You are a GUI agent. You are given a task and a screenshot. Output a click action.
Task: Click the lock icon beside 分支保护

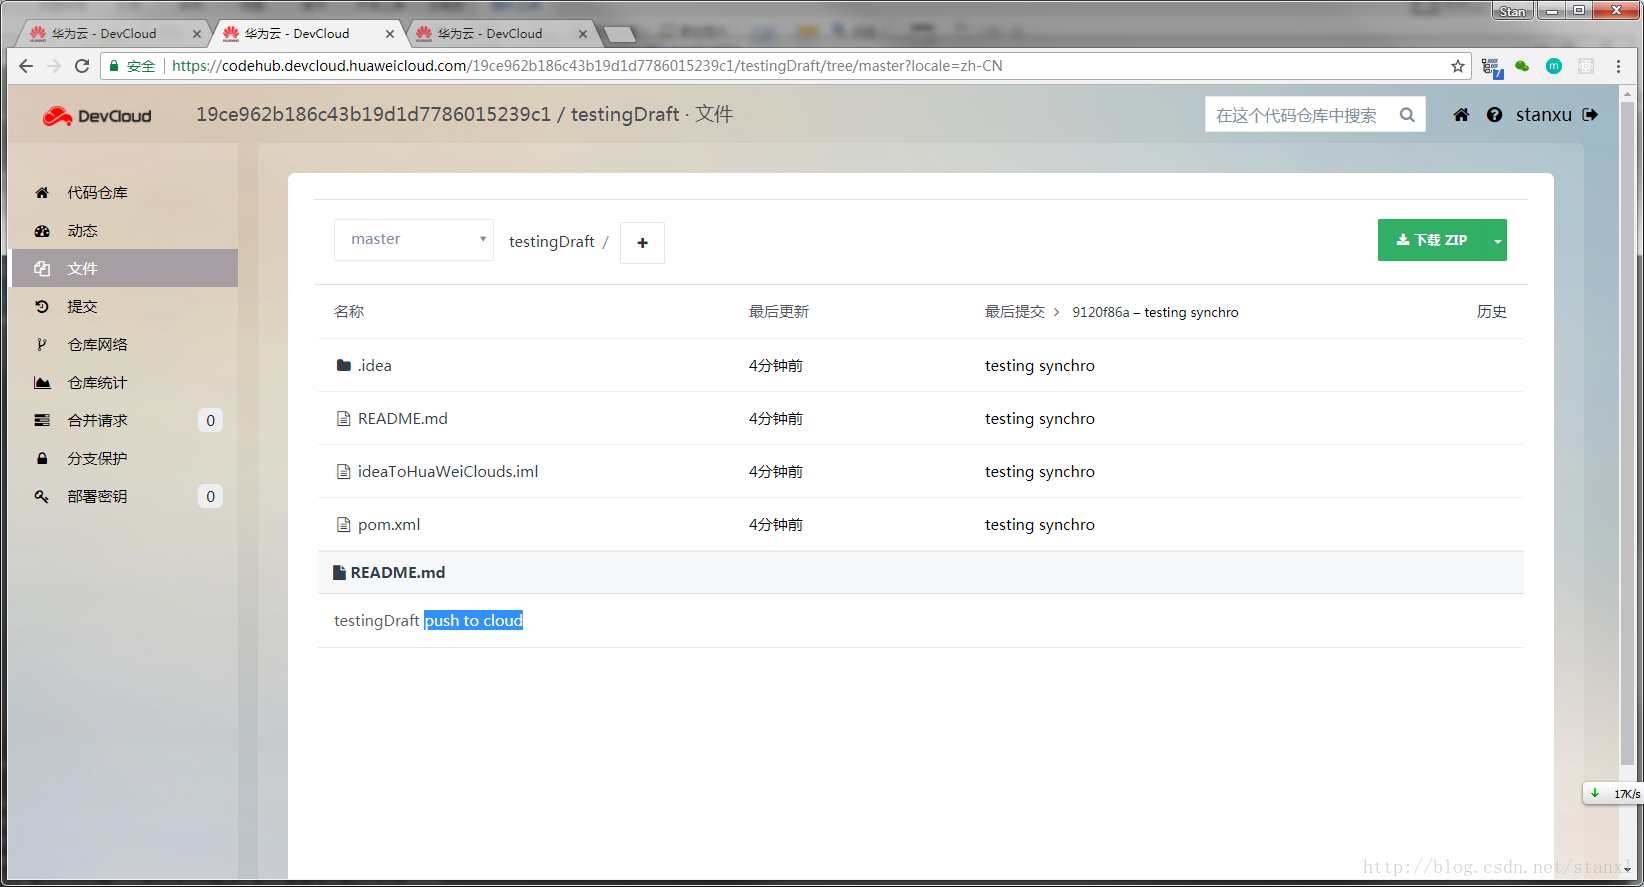(x=42, y=459)
